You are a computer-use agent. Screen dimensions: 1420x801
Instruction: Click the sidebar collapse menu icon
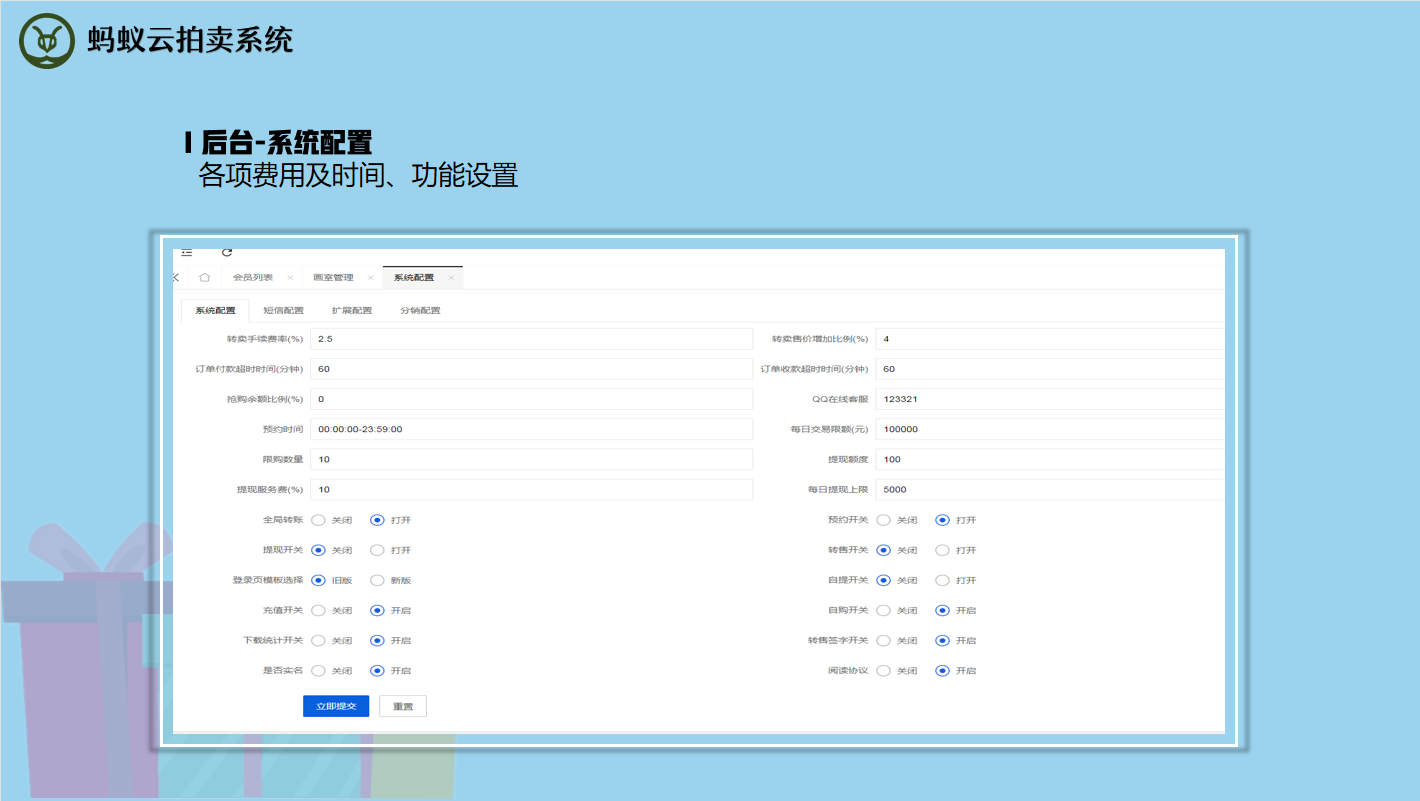coord(186,253)
